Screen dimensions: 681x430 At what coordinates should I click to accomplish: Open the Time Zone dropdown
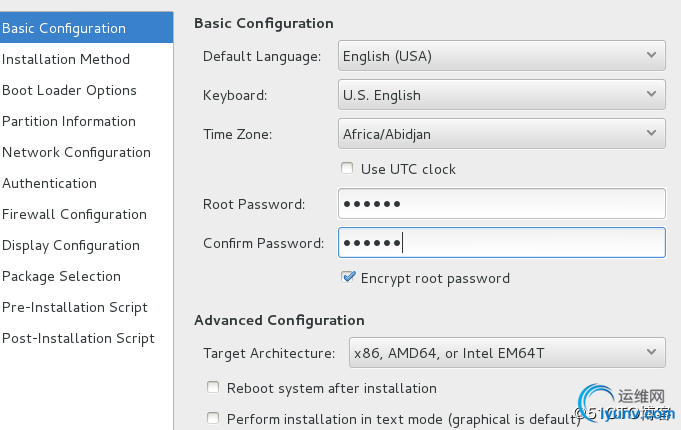pyautogui.click(x=502, y=134)
